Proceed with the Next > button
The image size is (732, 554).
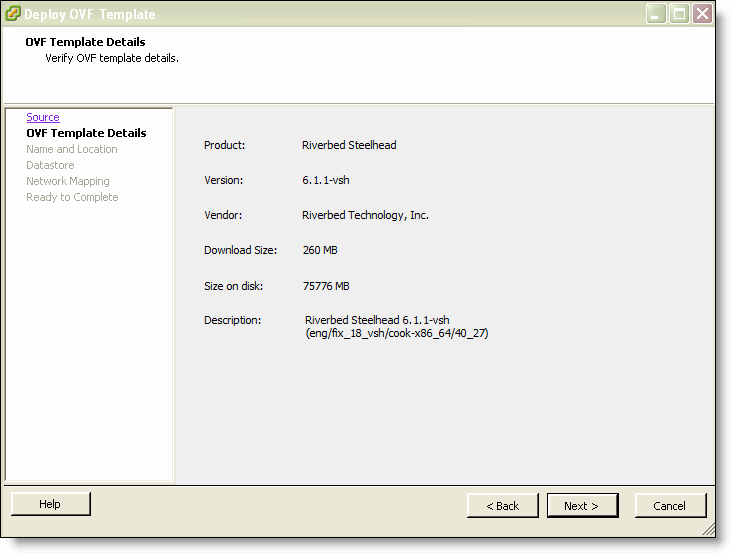pos(583,506)
